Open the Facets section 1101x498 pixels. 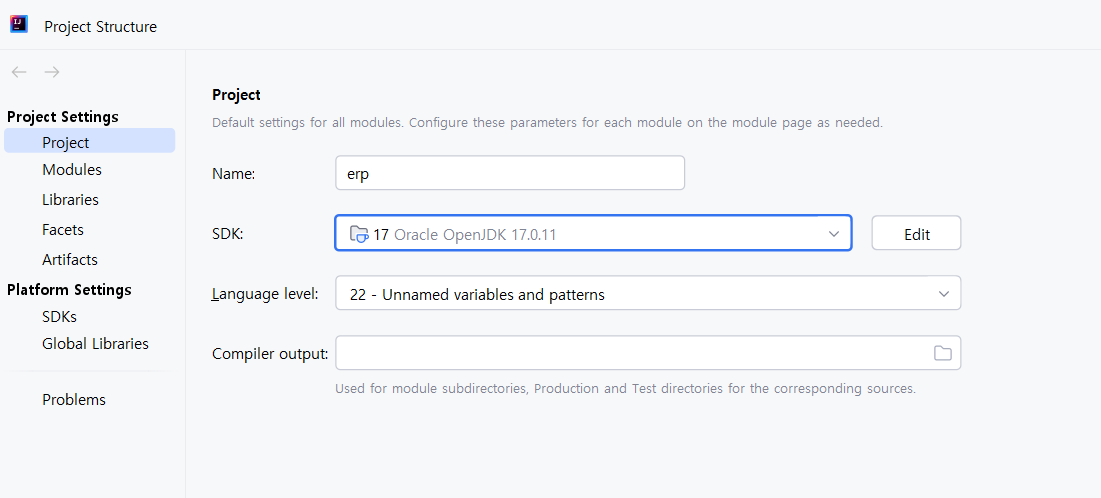63,230
